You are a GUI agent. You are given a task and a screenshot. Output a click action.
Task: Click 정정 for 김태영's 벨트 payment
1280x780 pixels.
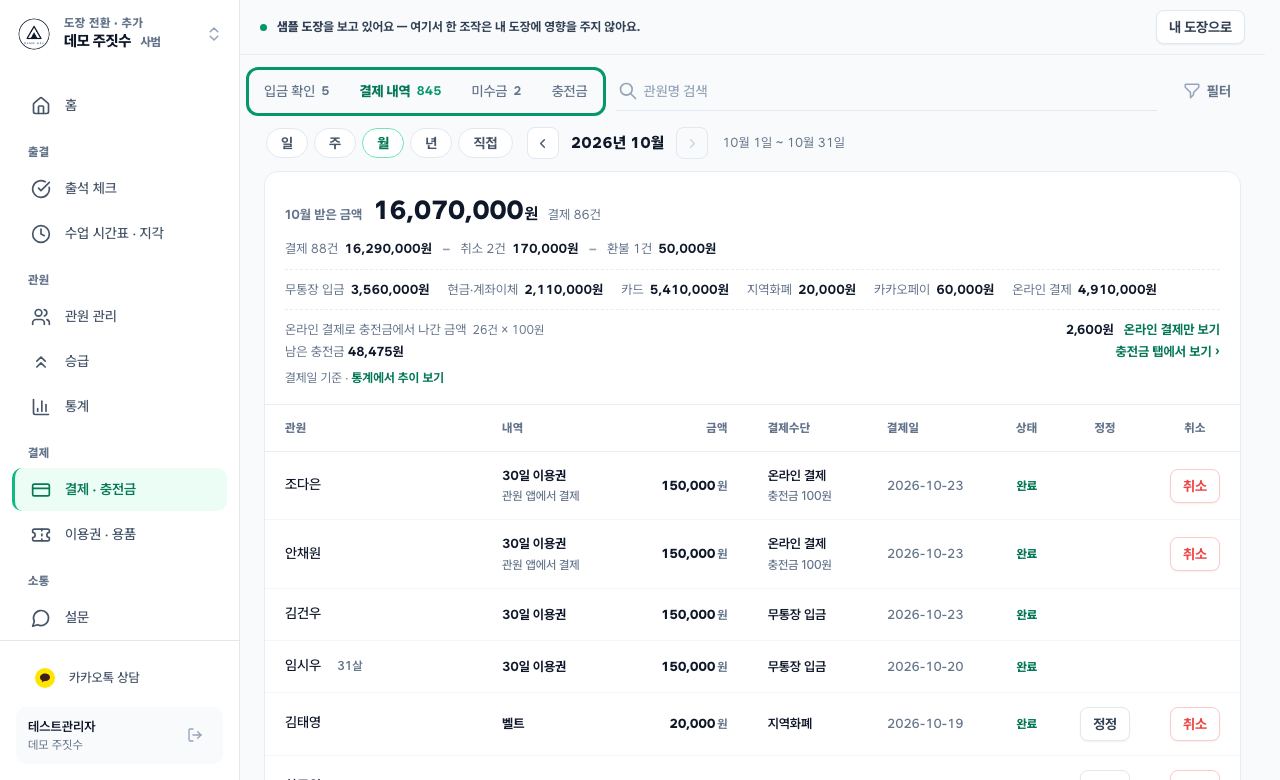pos(1104,724)
